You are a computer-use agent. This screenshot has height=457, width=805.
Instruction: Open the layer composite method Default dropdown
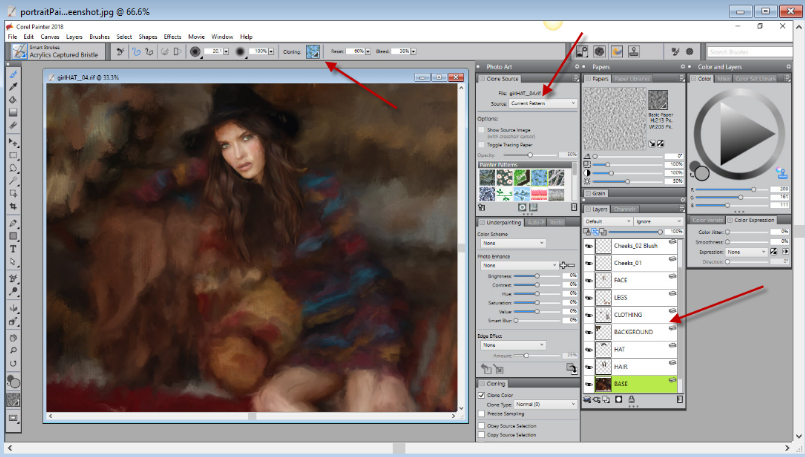[608, 221]
